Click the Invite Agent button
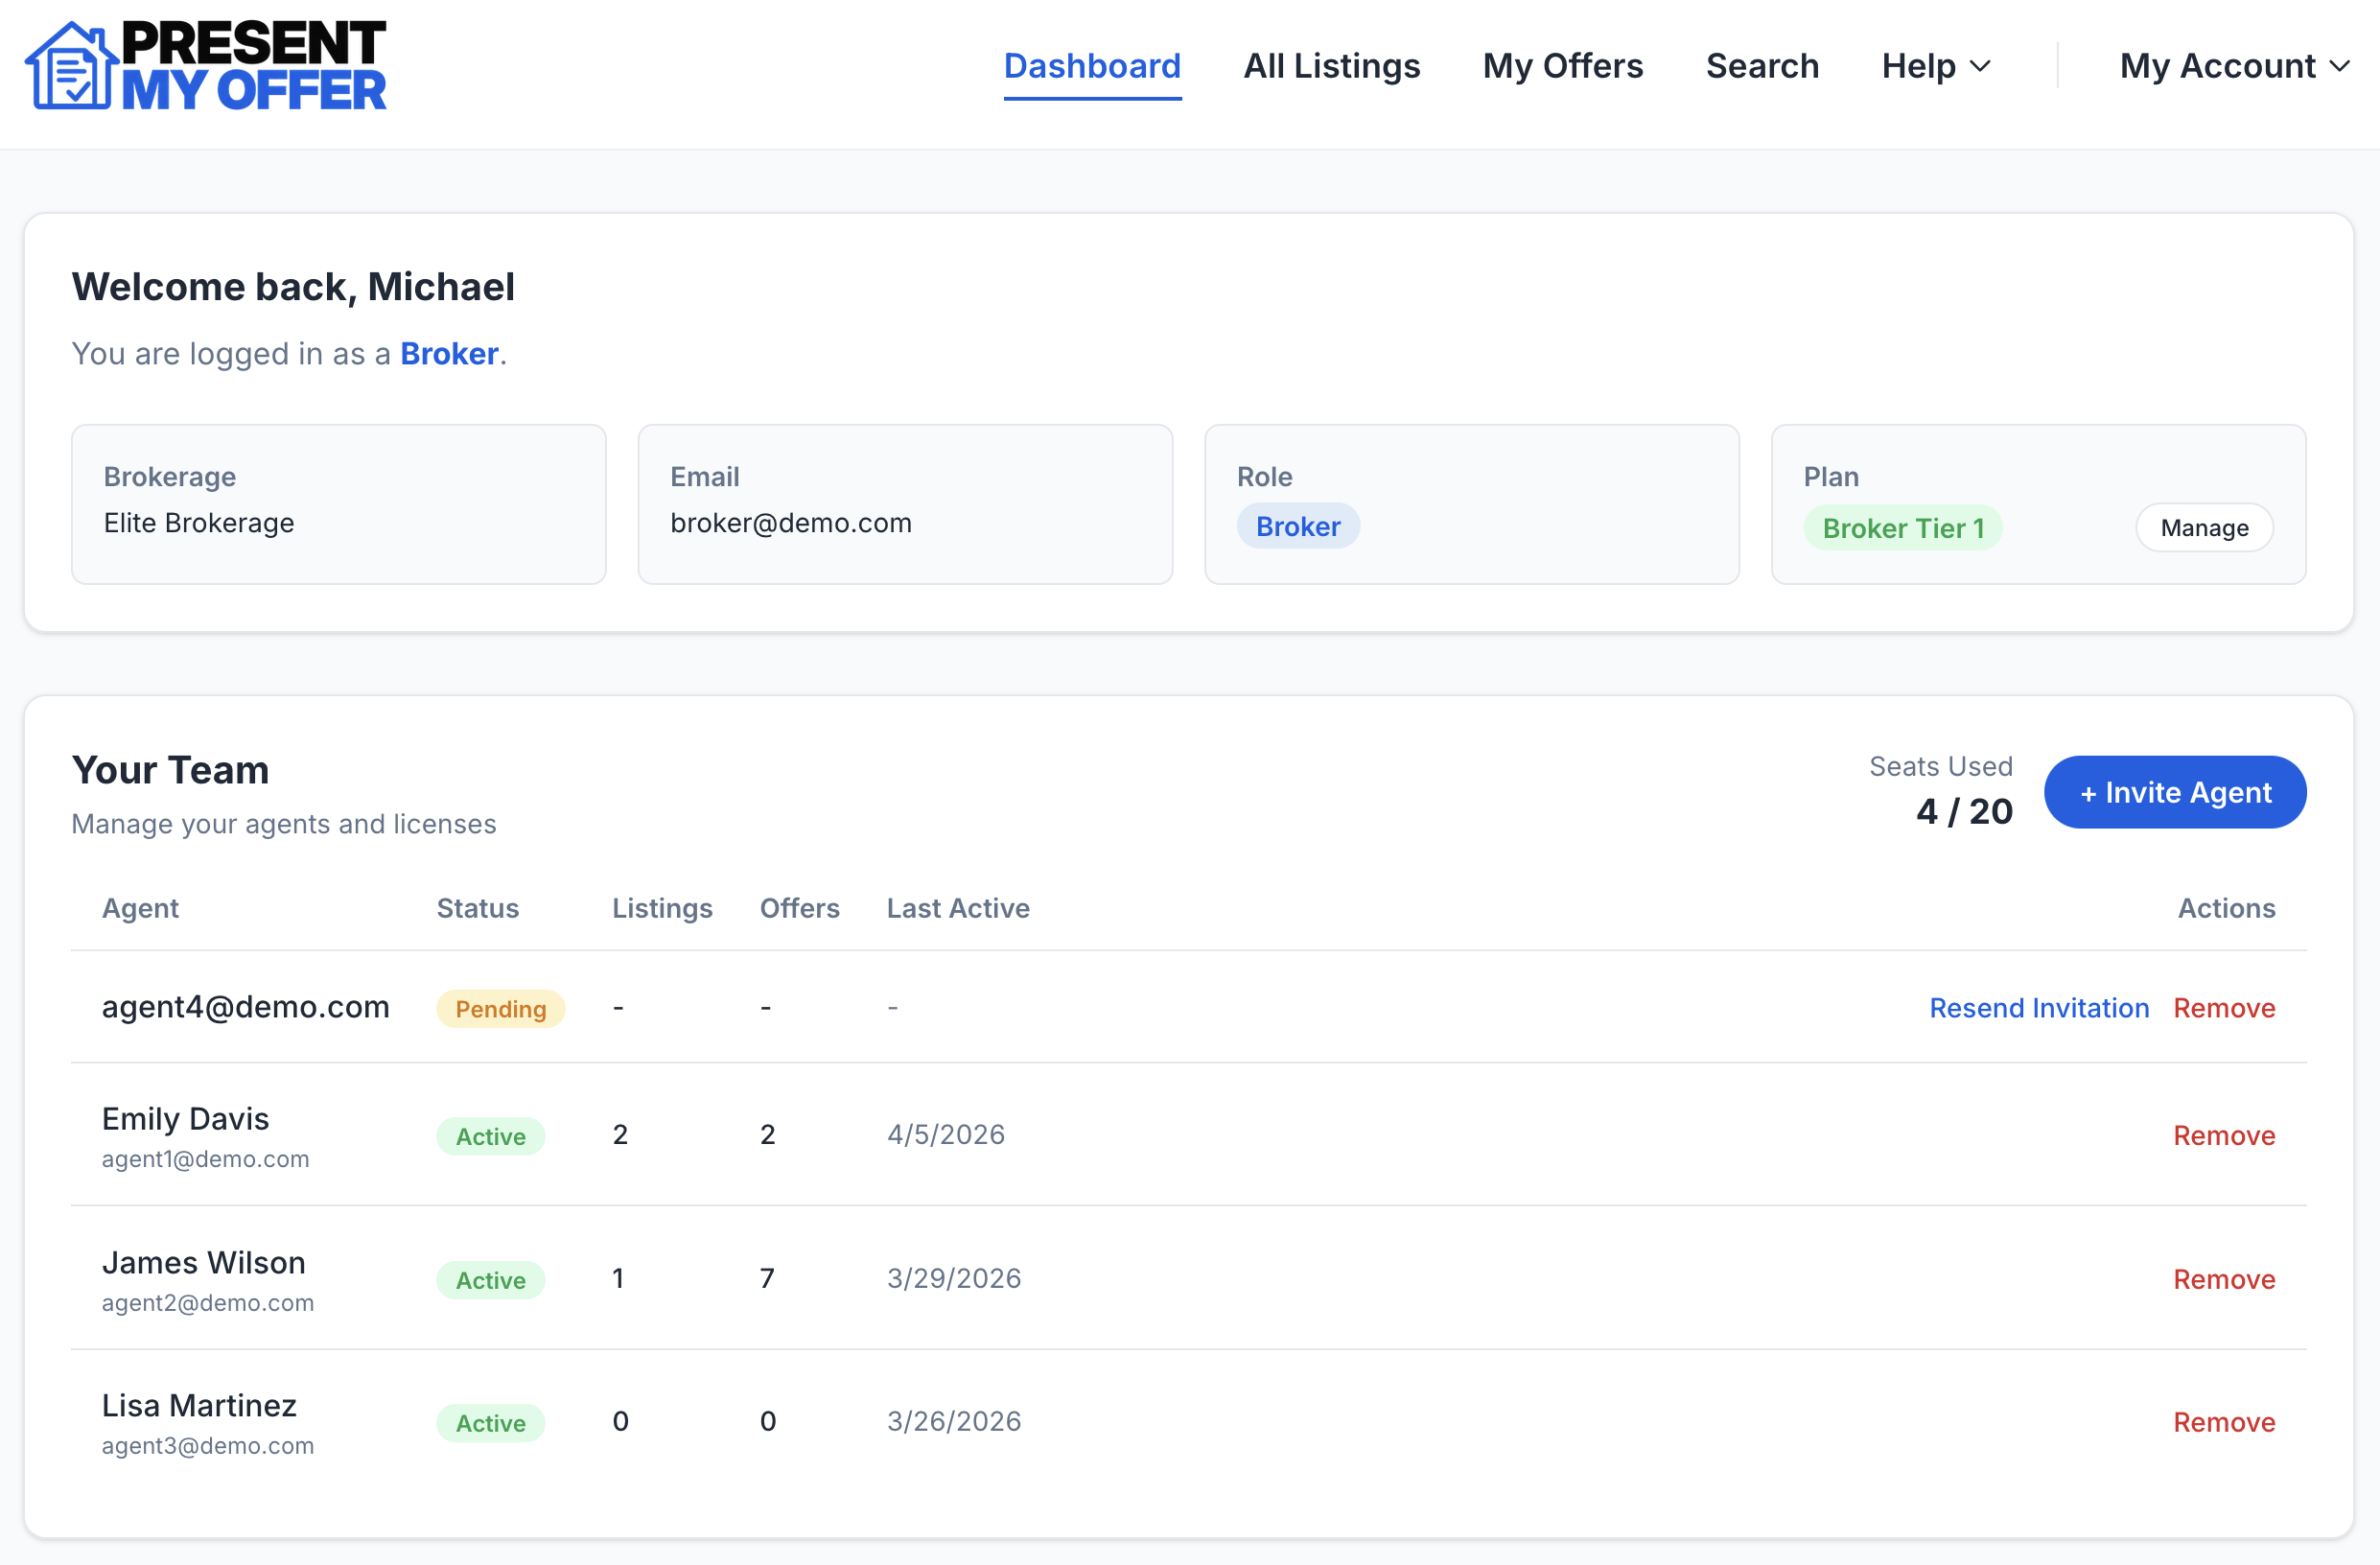 point(2176,792)
